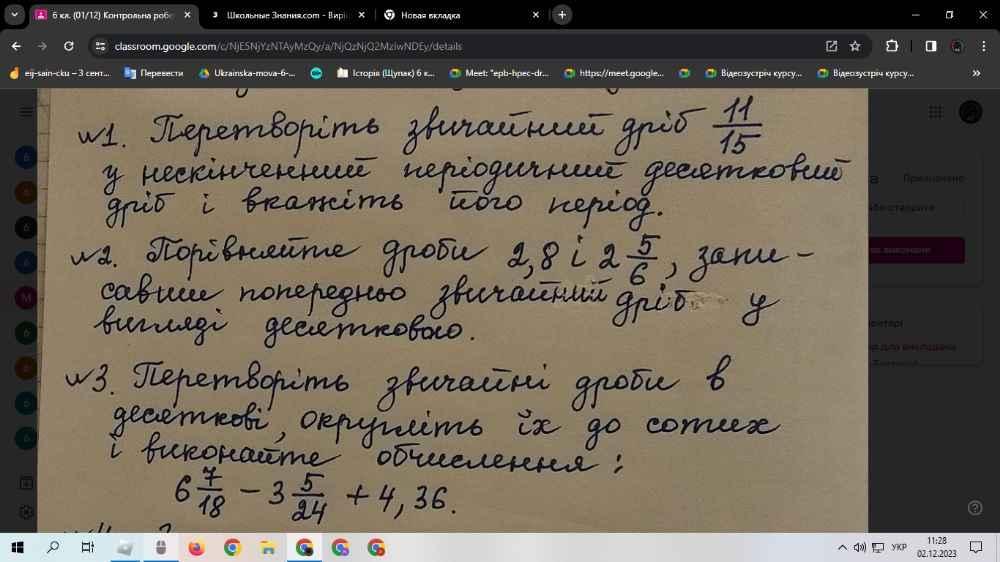Toggle the browser side panel
The image size is (1000, 562).
click(x=931, y=46)
